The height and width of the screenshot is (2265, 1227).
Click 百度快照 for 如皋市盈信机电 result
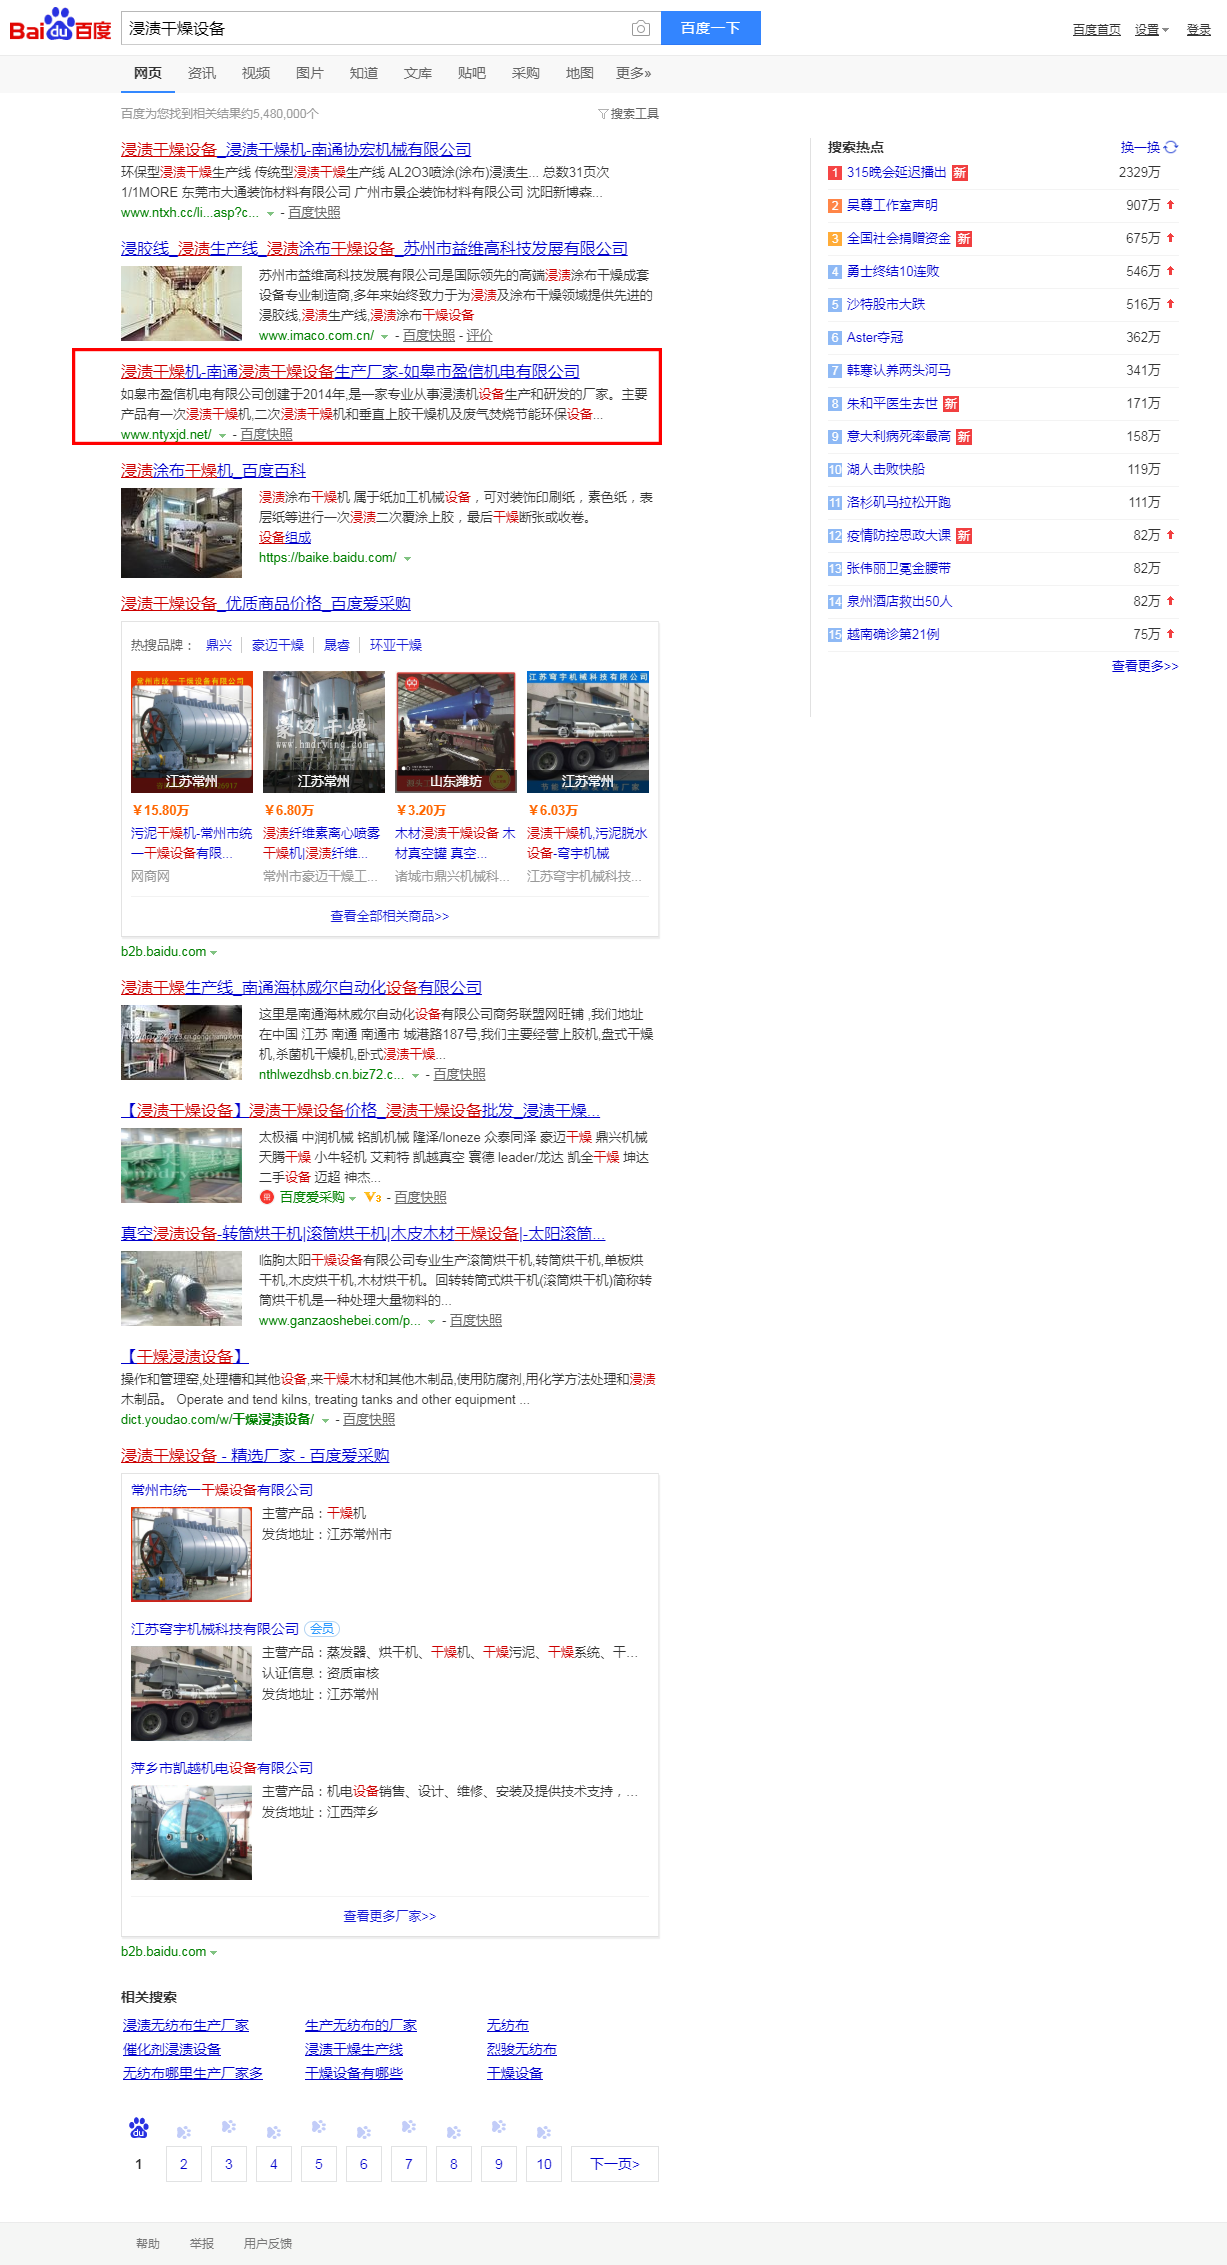(x=267, y=435)
